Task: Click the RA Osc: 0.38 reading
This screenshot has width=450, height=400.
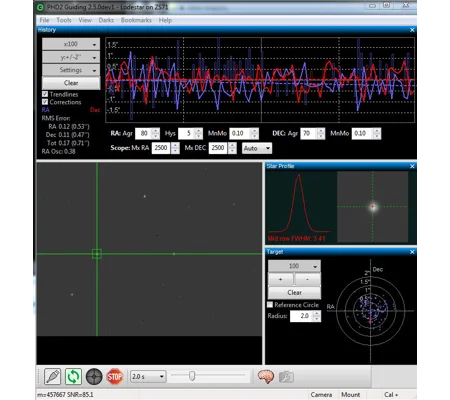Action: tap(58, 152)
